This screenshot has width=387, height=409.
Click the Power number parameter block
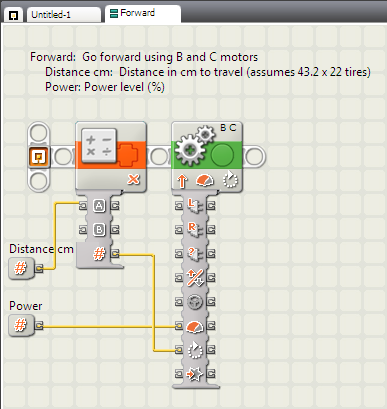(x=21, y=325)
